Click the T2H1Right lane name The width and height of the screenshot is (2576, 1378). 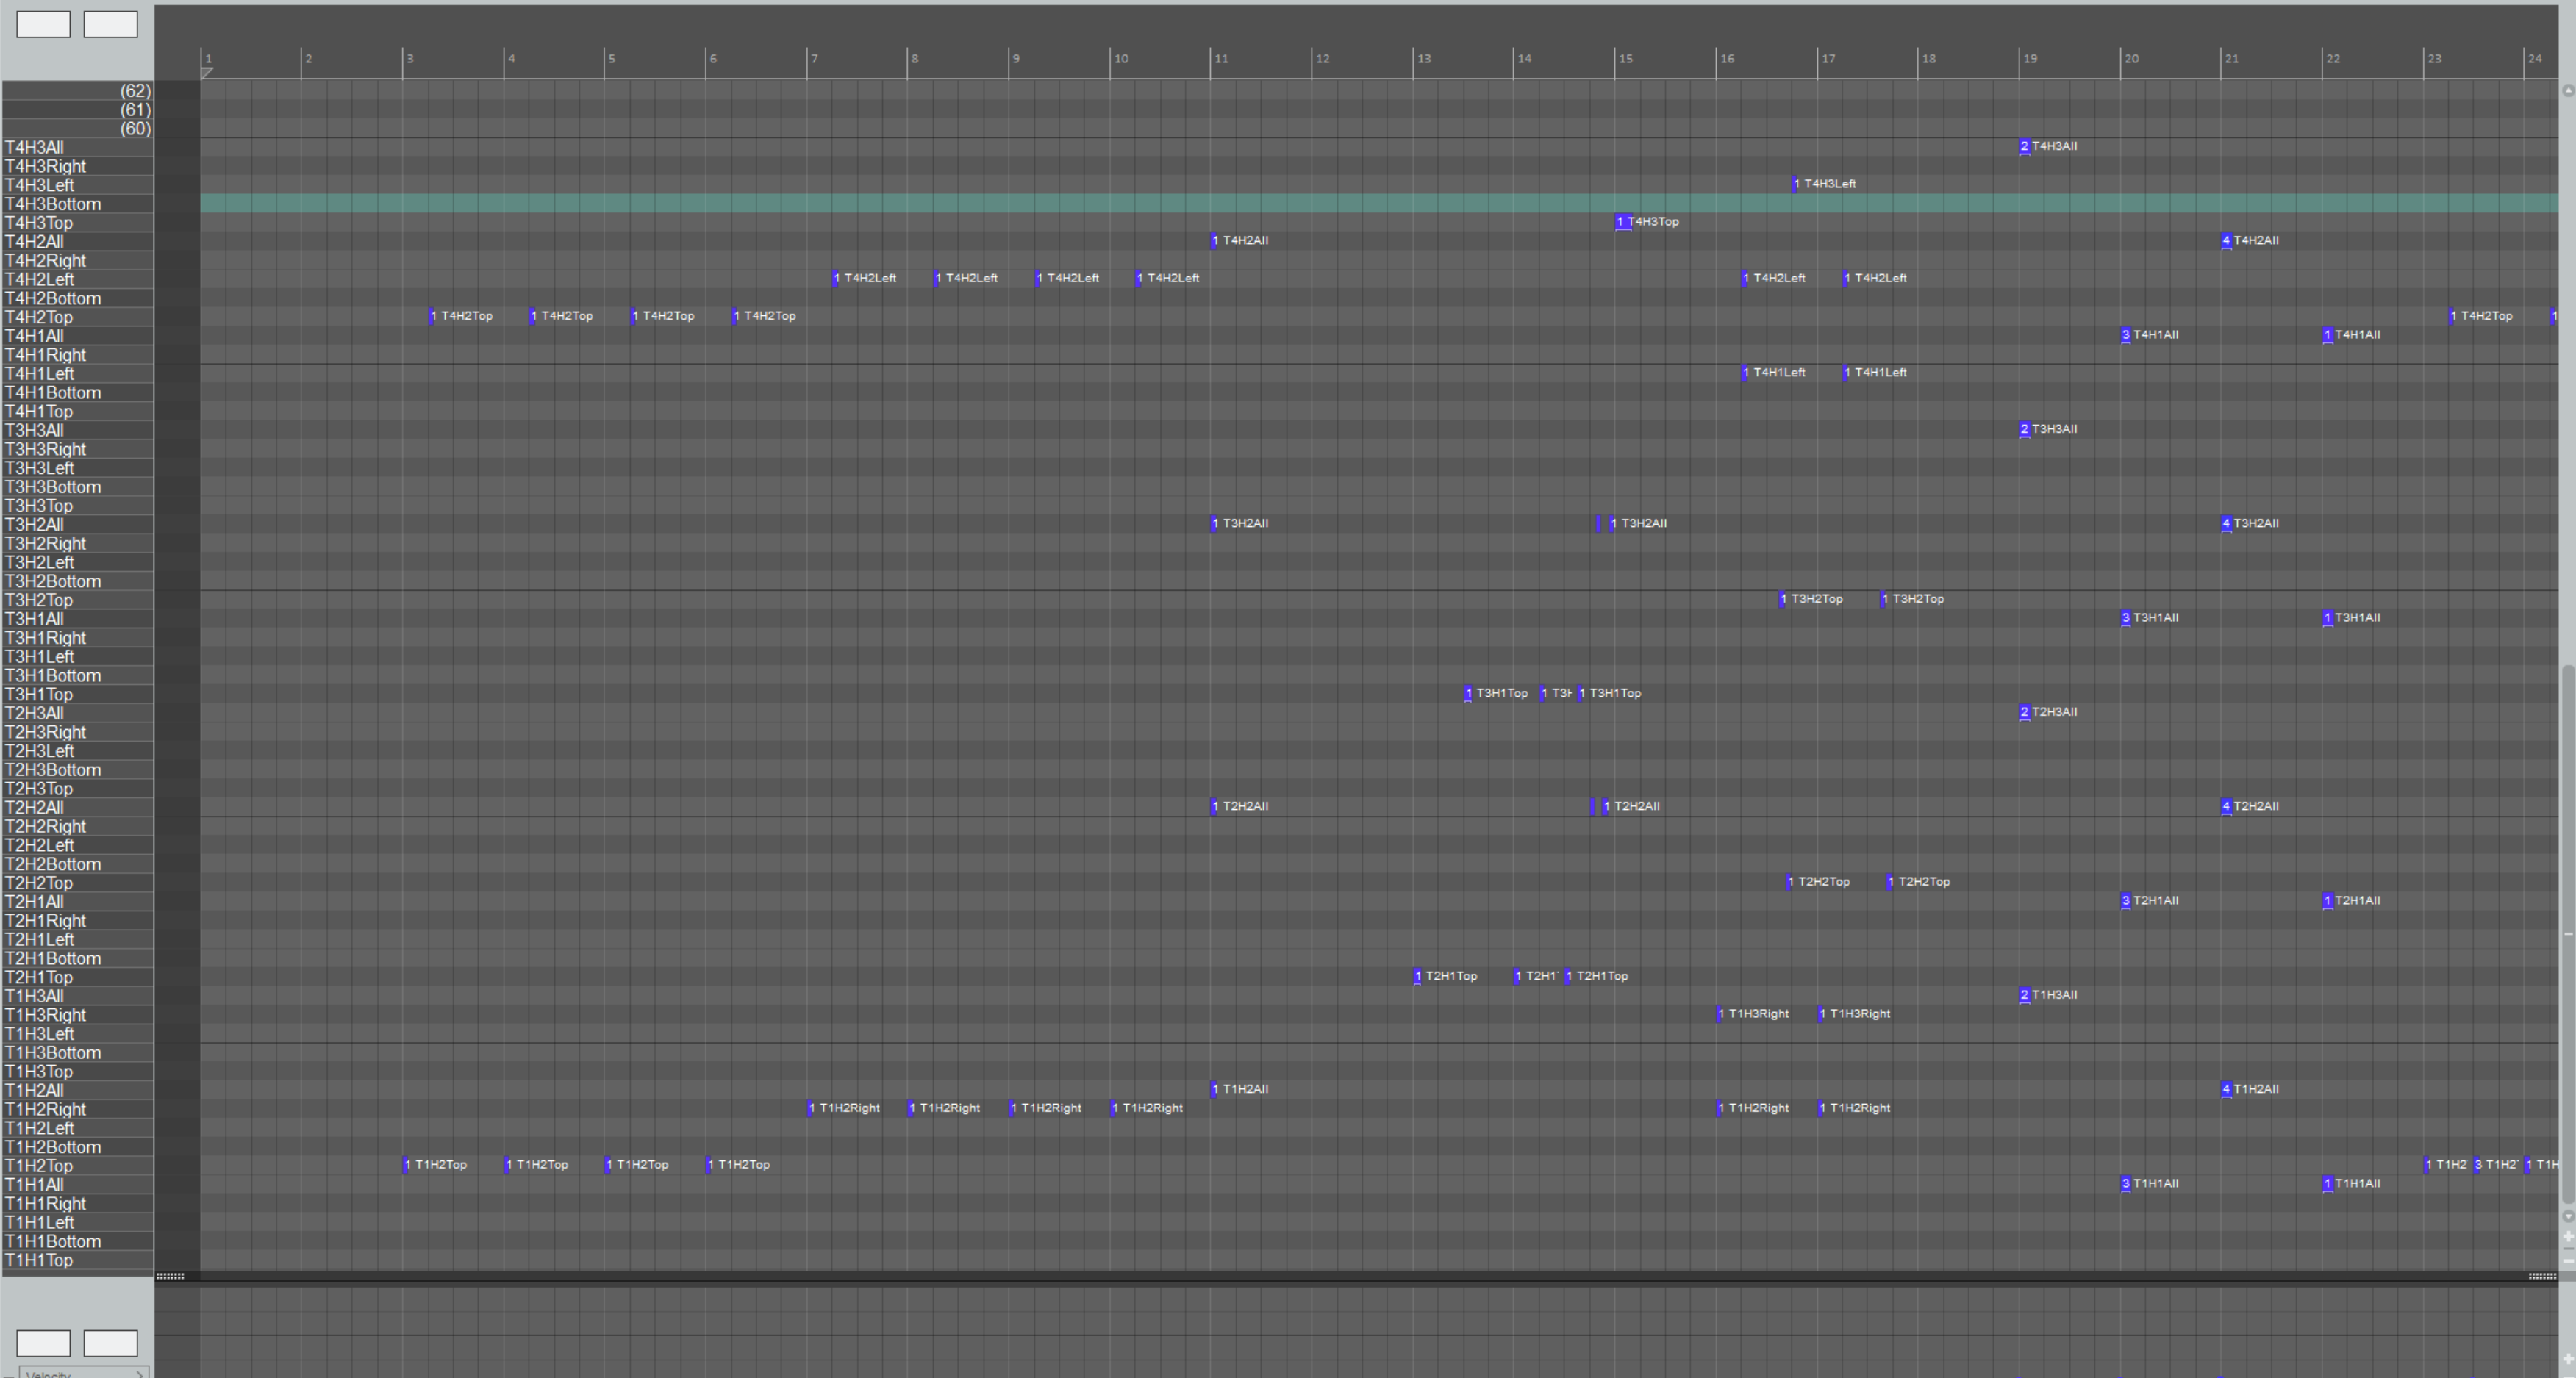click(x=45, y=920)
